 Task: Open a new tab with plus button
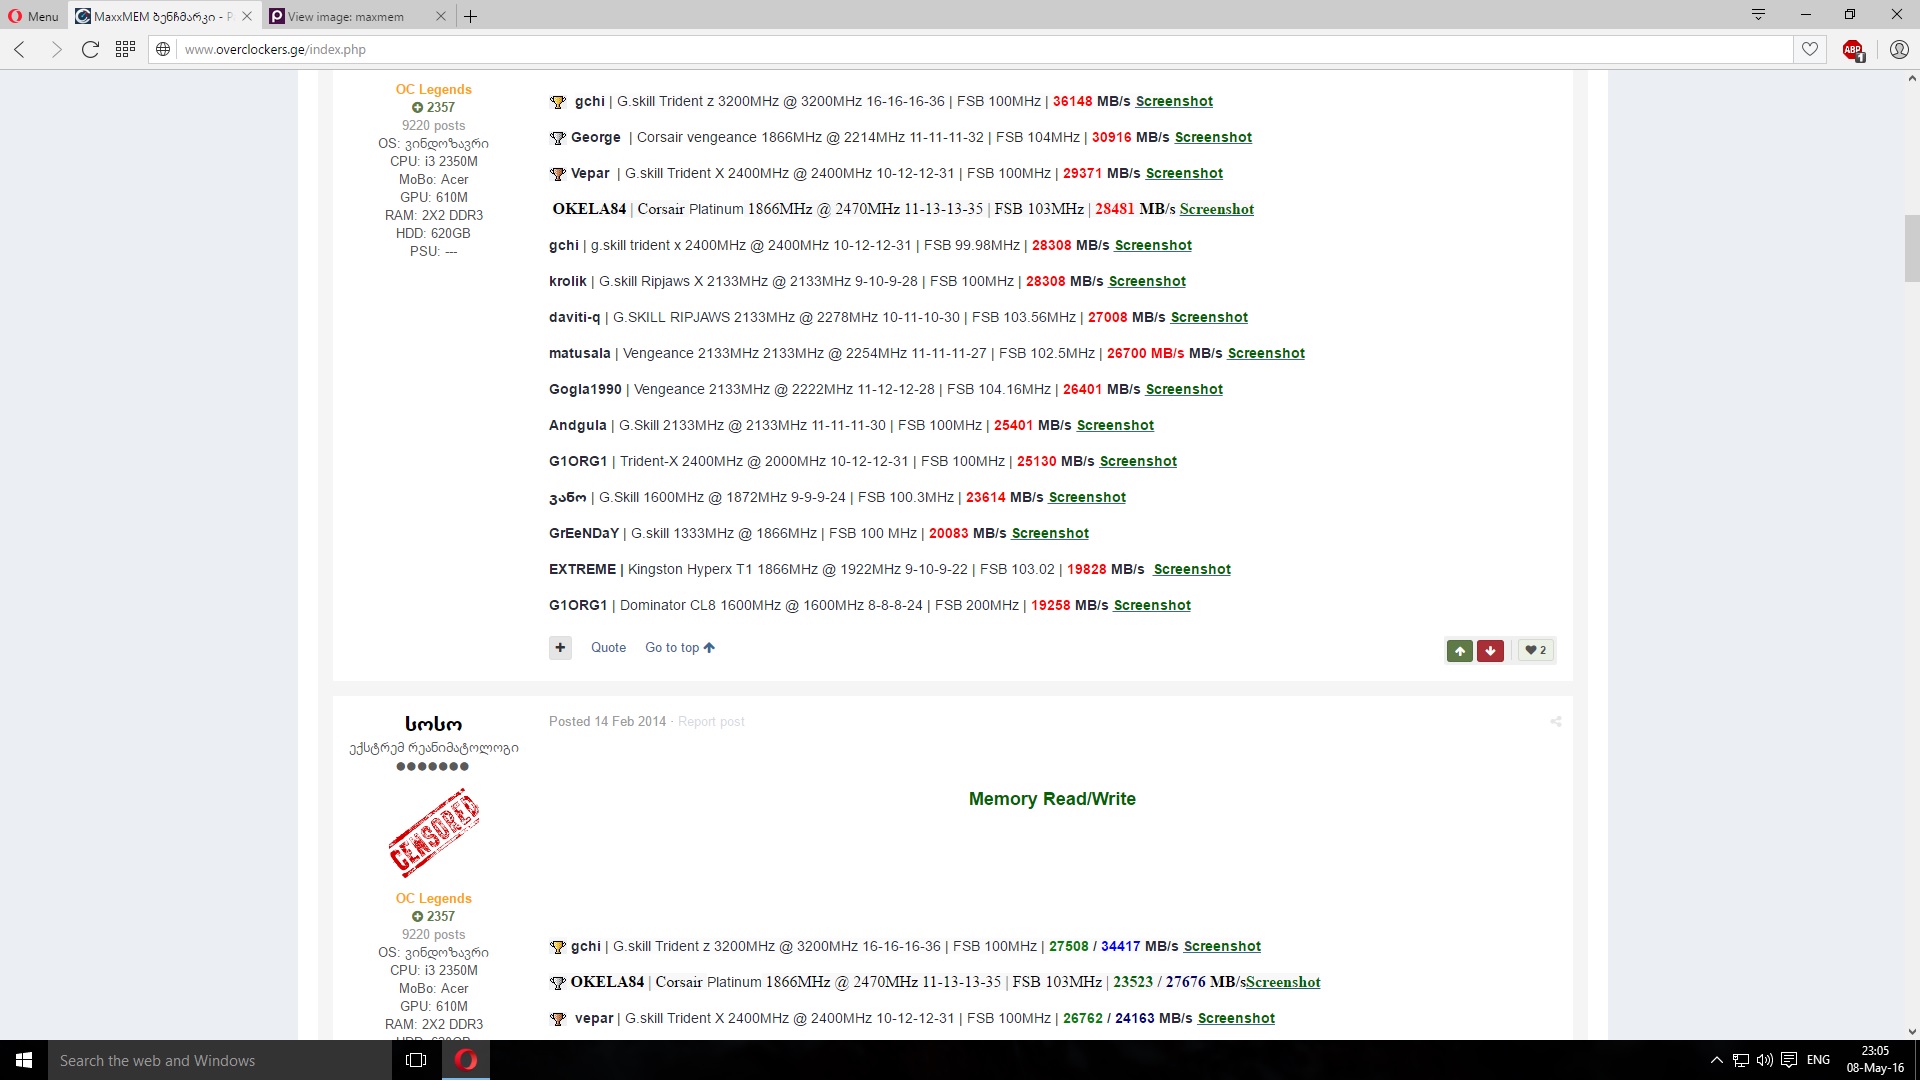(470, 16)
